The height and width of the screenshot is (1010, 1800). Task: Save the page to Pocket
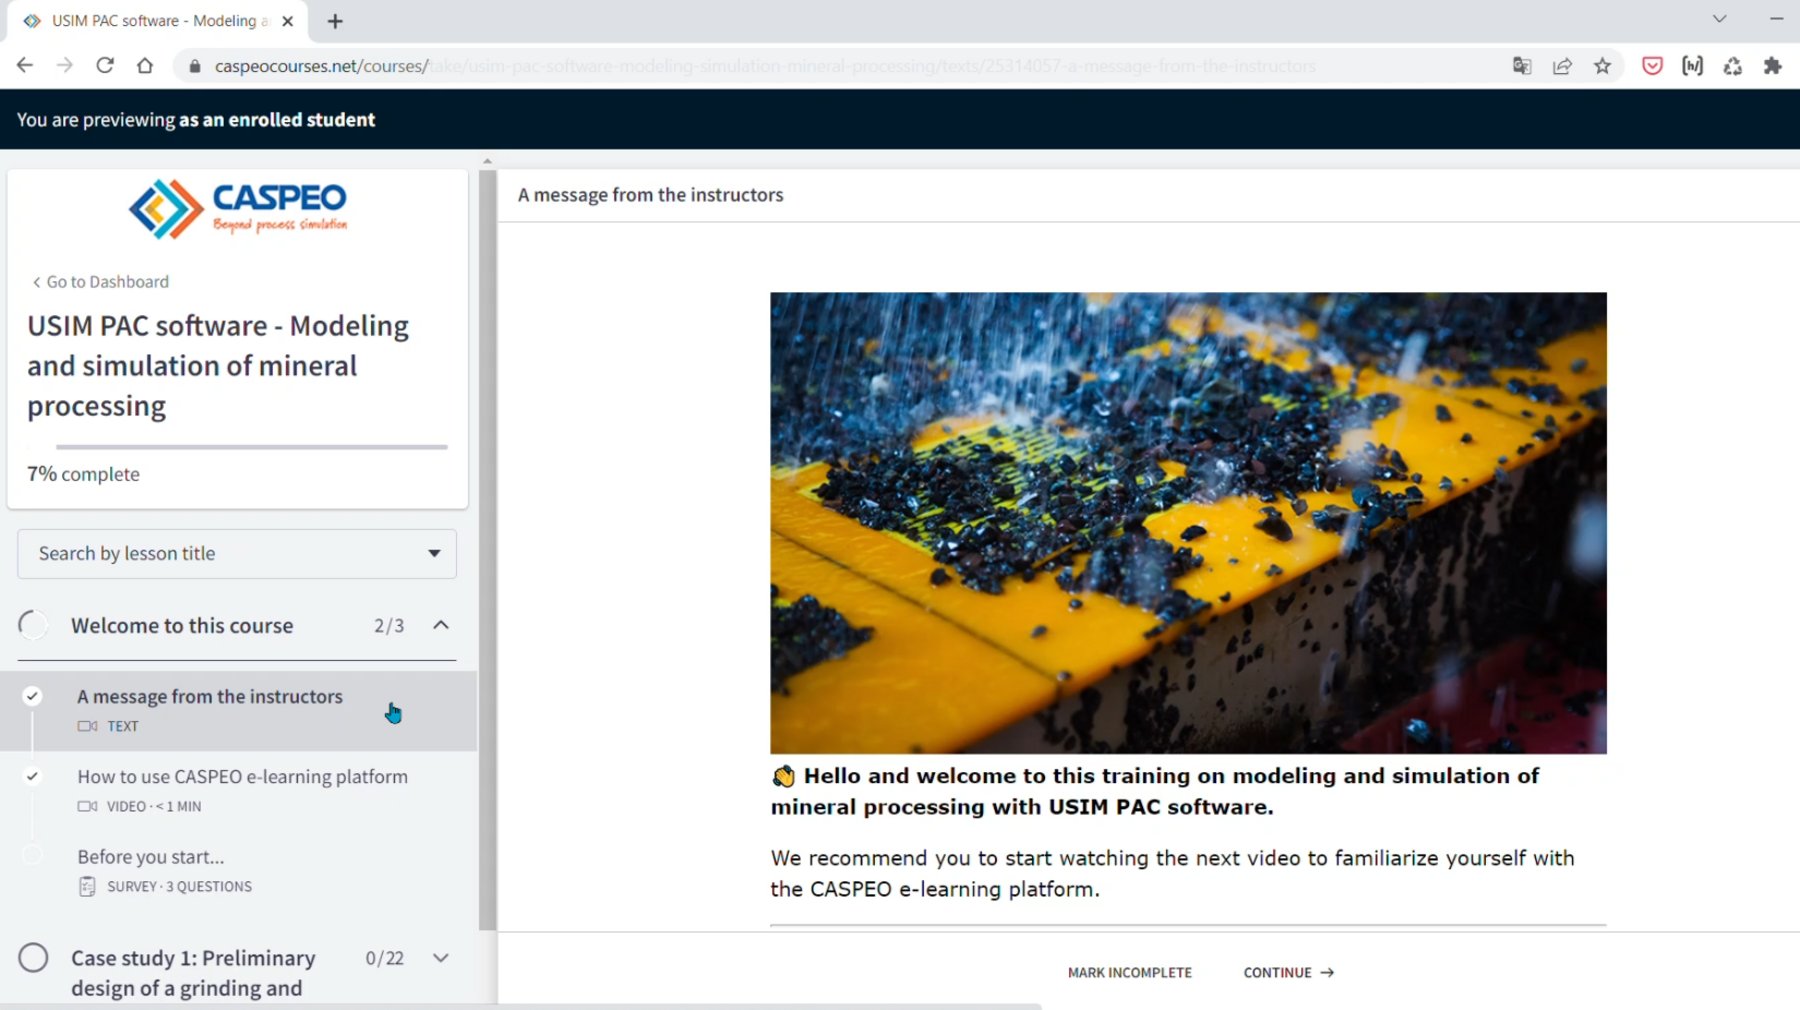pyautogui.click(x=1652, y=65)
